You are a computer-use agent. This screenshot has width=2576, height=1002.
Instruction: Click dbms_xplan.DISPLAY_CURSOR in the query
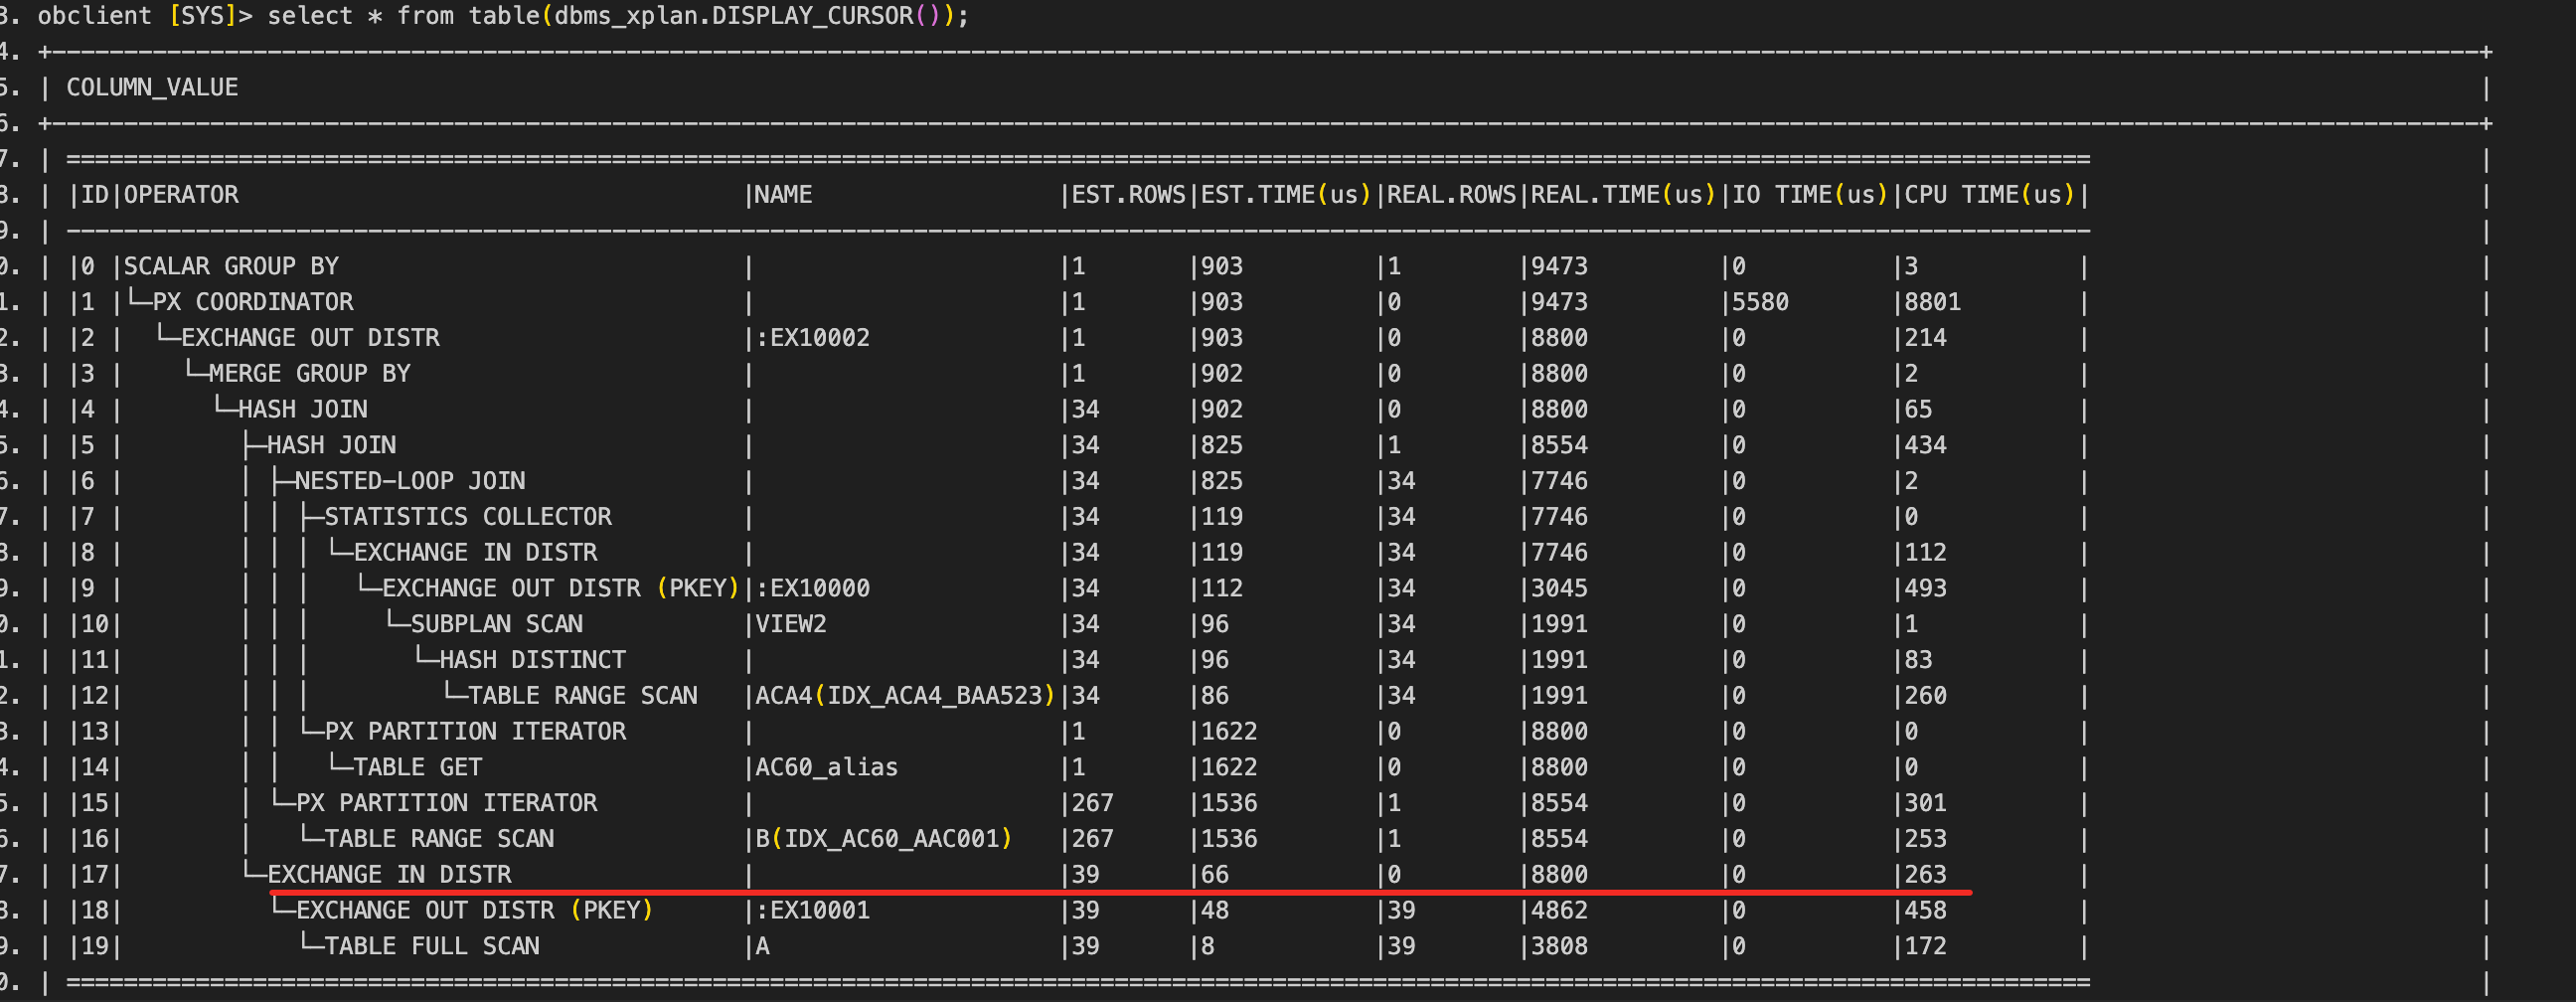[x=734, y=16]
